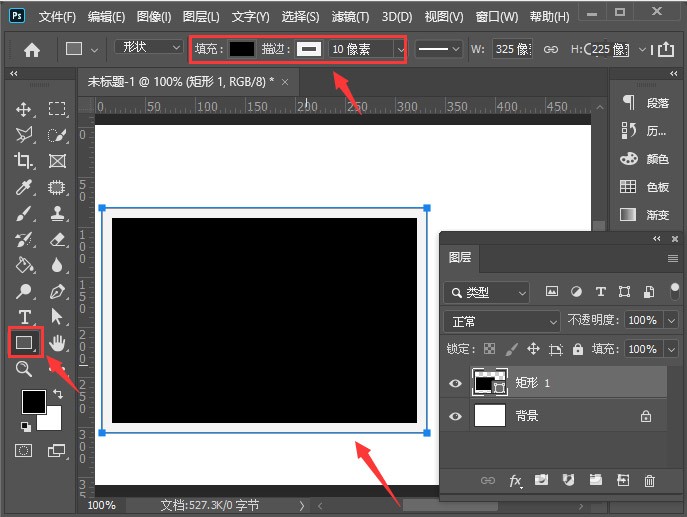Click the layer effects fx icon
The image size is (687, 517).
click(516, 481)
